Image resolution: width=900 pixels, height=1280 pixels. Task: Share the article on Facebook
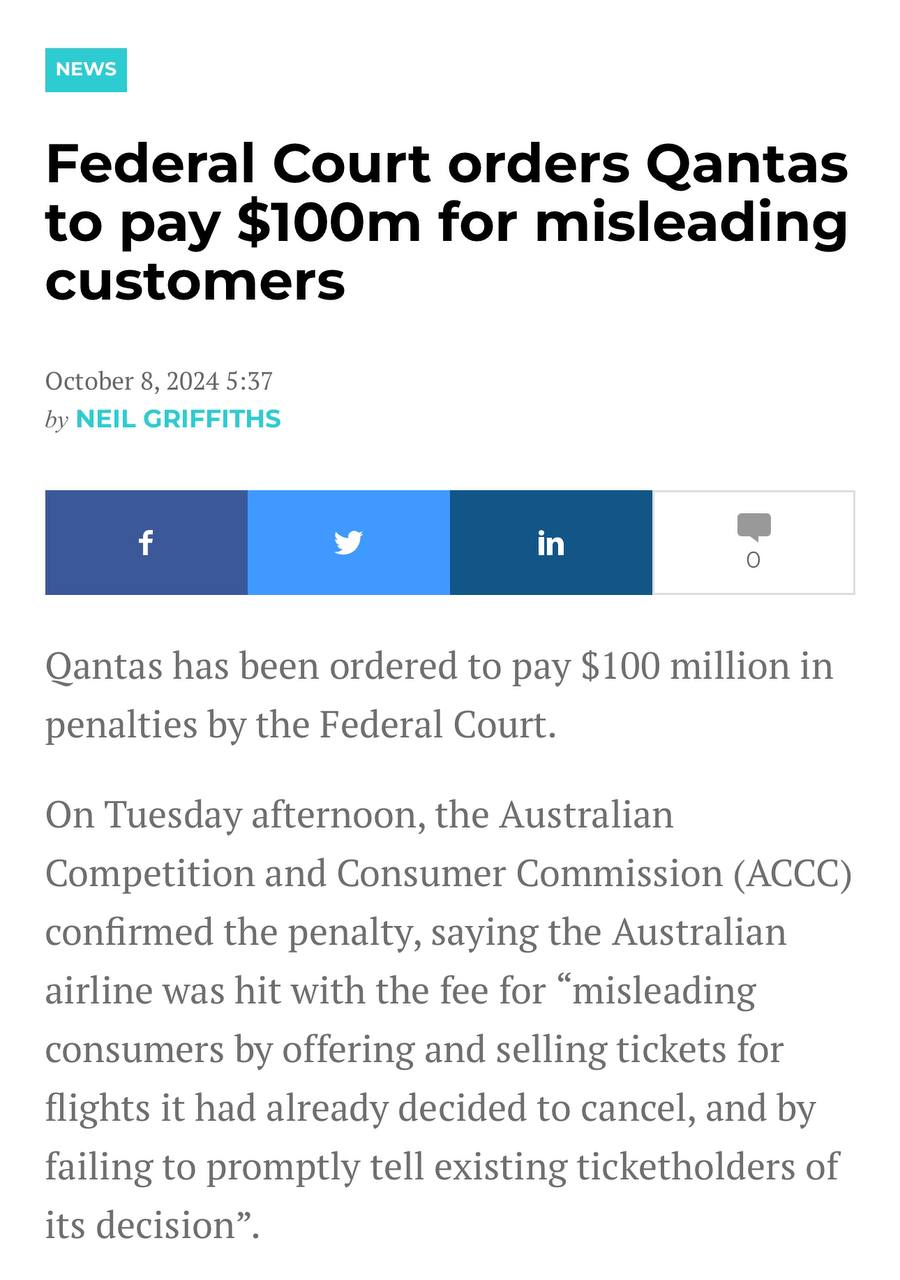(x=146, y=542)
